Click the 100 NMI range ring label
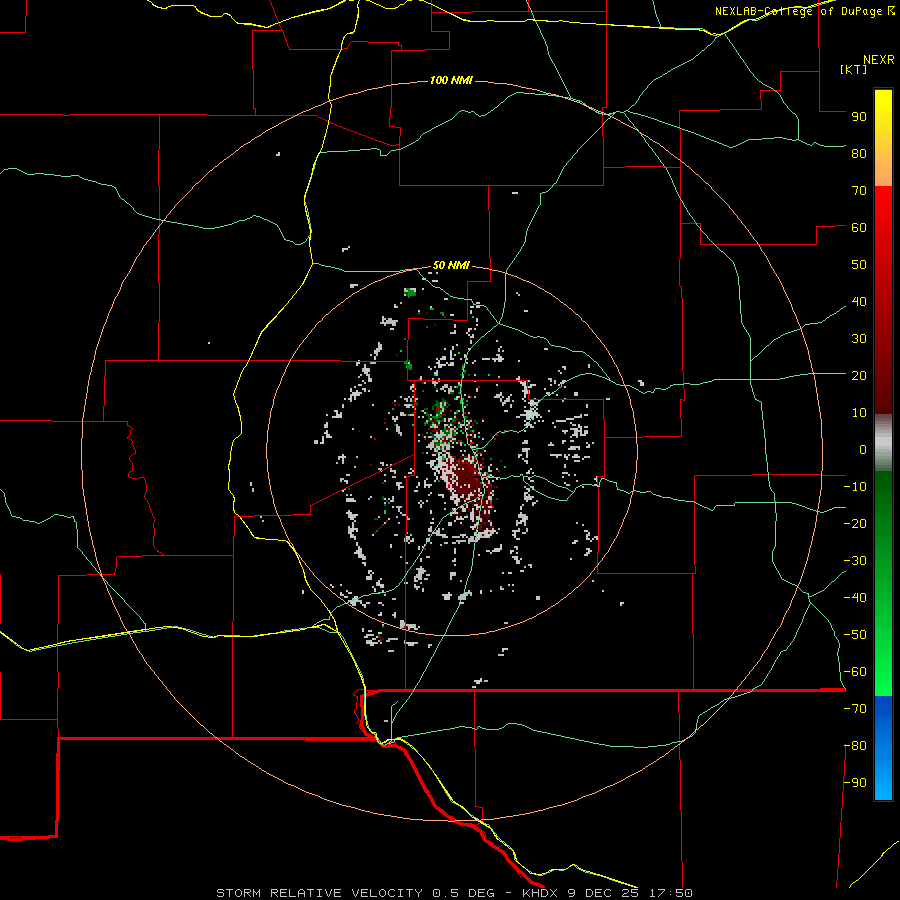 coord(451,80)
